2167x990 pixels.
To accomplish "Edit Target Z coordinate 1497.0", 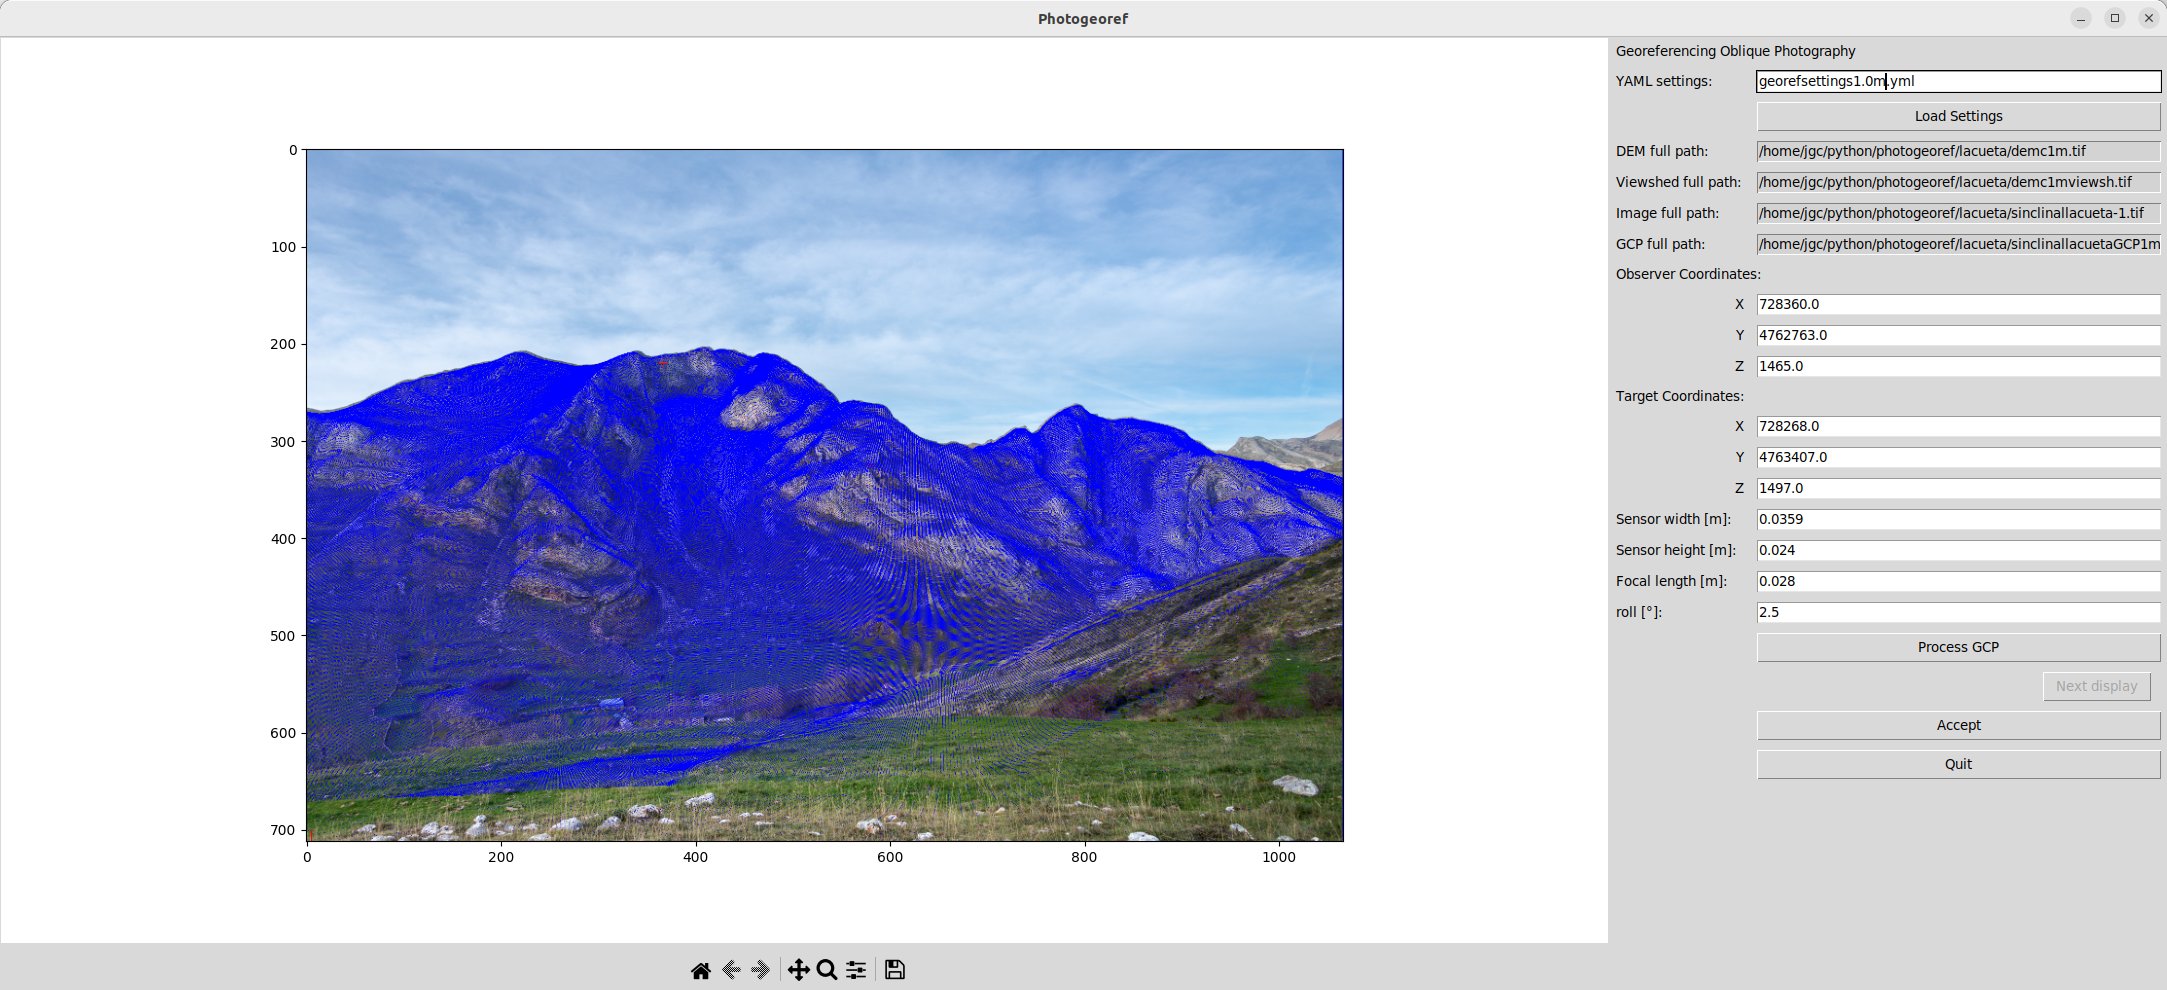I will tap(1958, 488).
